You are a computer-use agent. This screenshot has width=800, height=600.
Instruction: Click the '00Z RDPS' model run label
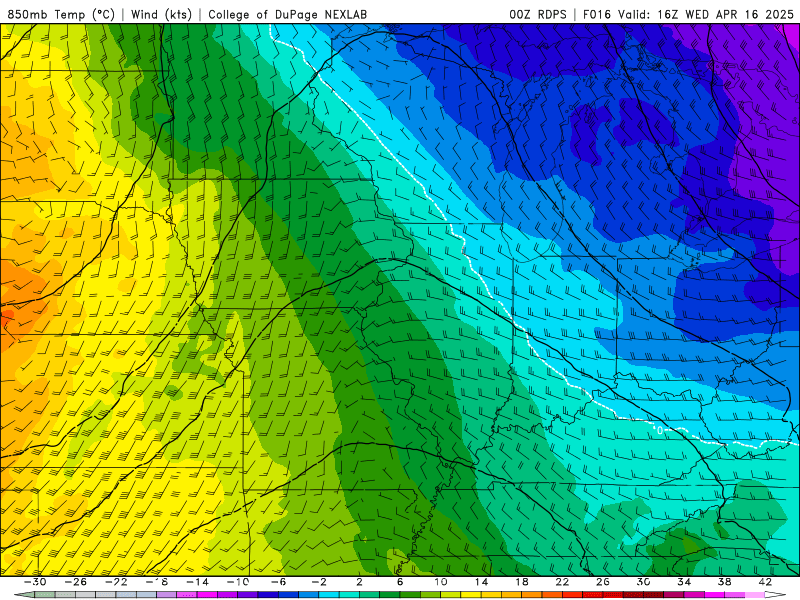[538, 14]
